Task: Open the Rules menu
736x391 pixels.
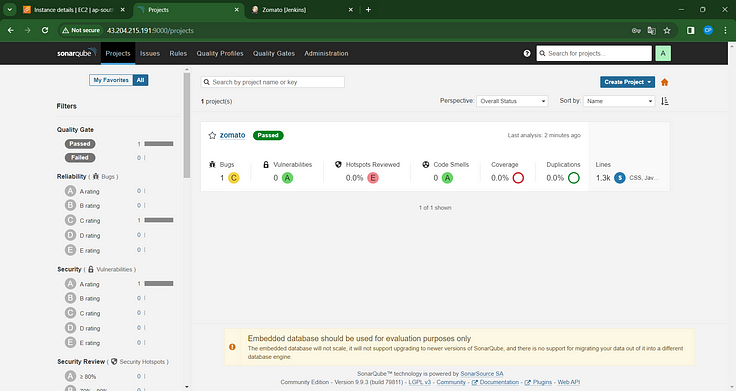Action: [x=178, y=54]
